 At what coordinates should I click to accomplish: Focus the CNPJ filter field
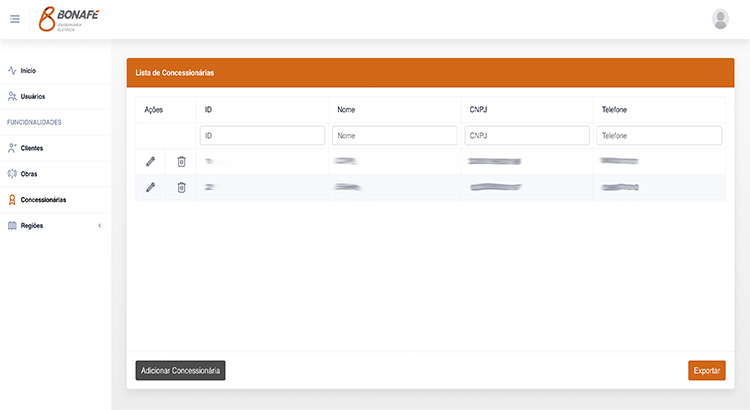click(x=527, y=135)
